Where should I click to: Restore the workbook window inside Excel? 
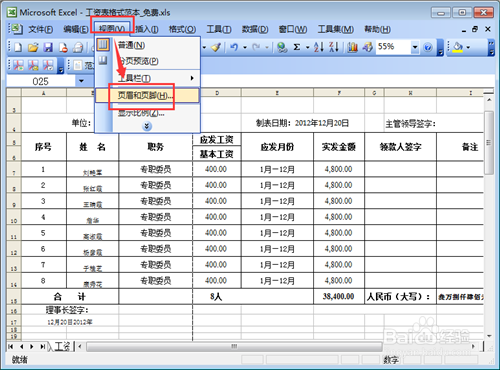[475, 29]
